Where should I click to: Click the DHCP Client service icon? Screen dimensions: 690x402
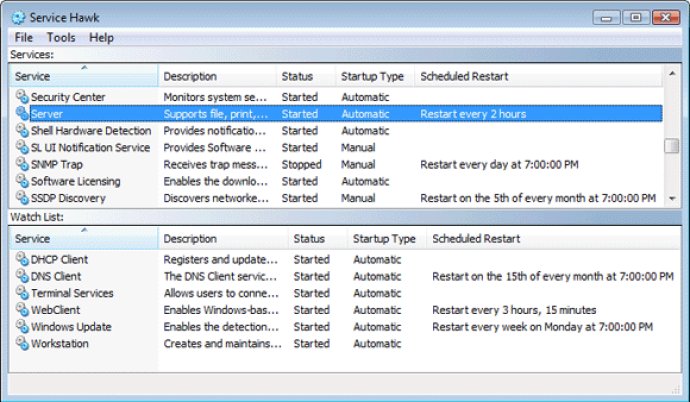click(22, 259)
